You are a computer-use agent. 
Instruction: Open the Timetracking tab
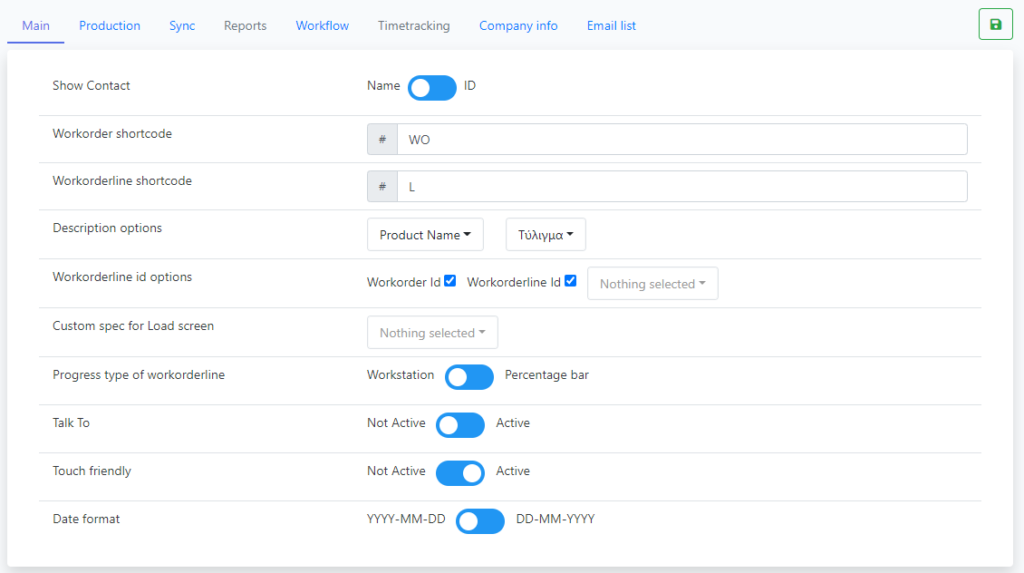[x=414, y=25]
